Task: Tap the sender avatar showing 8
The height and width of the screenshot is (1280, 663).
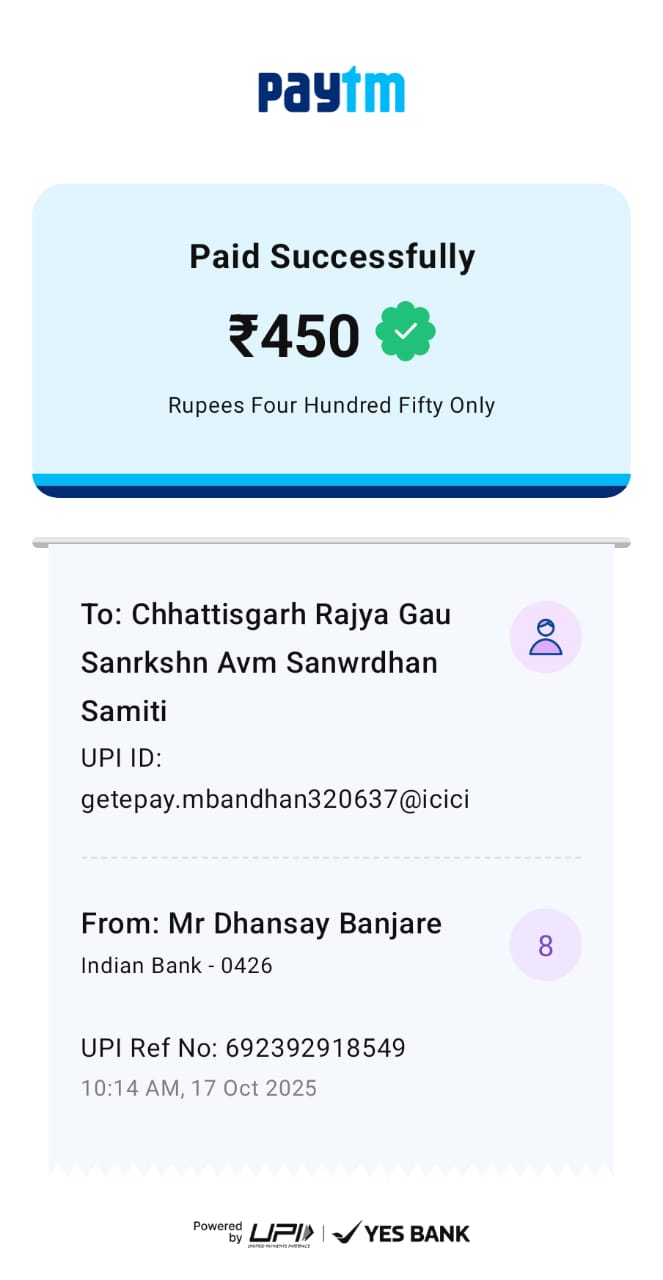Action: [545, 945]
